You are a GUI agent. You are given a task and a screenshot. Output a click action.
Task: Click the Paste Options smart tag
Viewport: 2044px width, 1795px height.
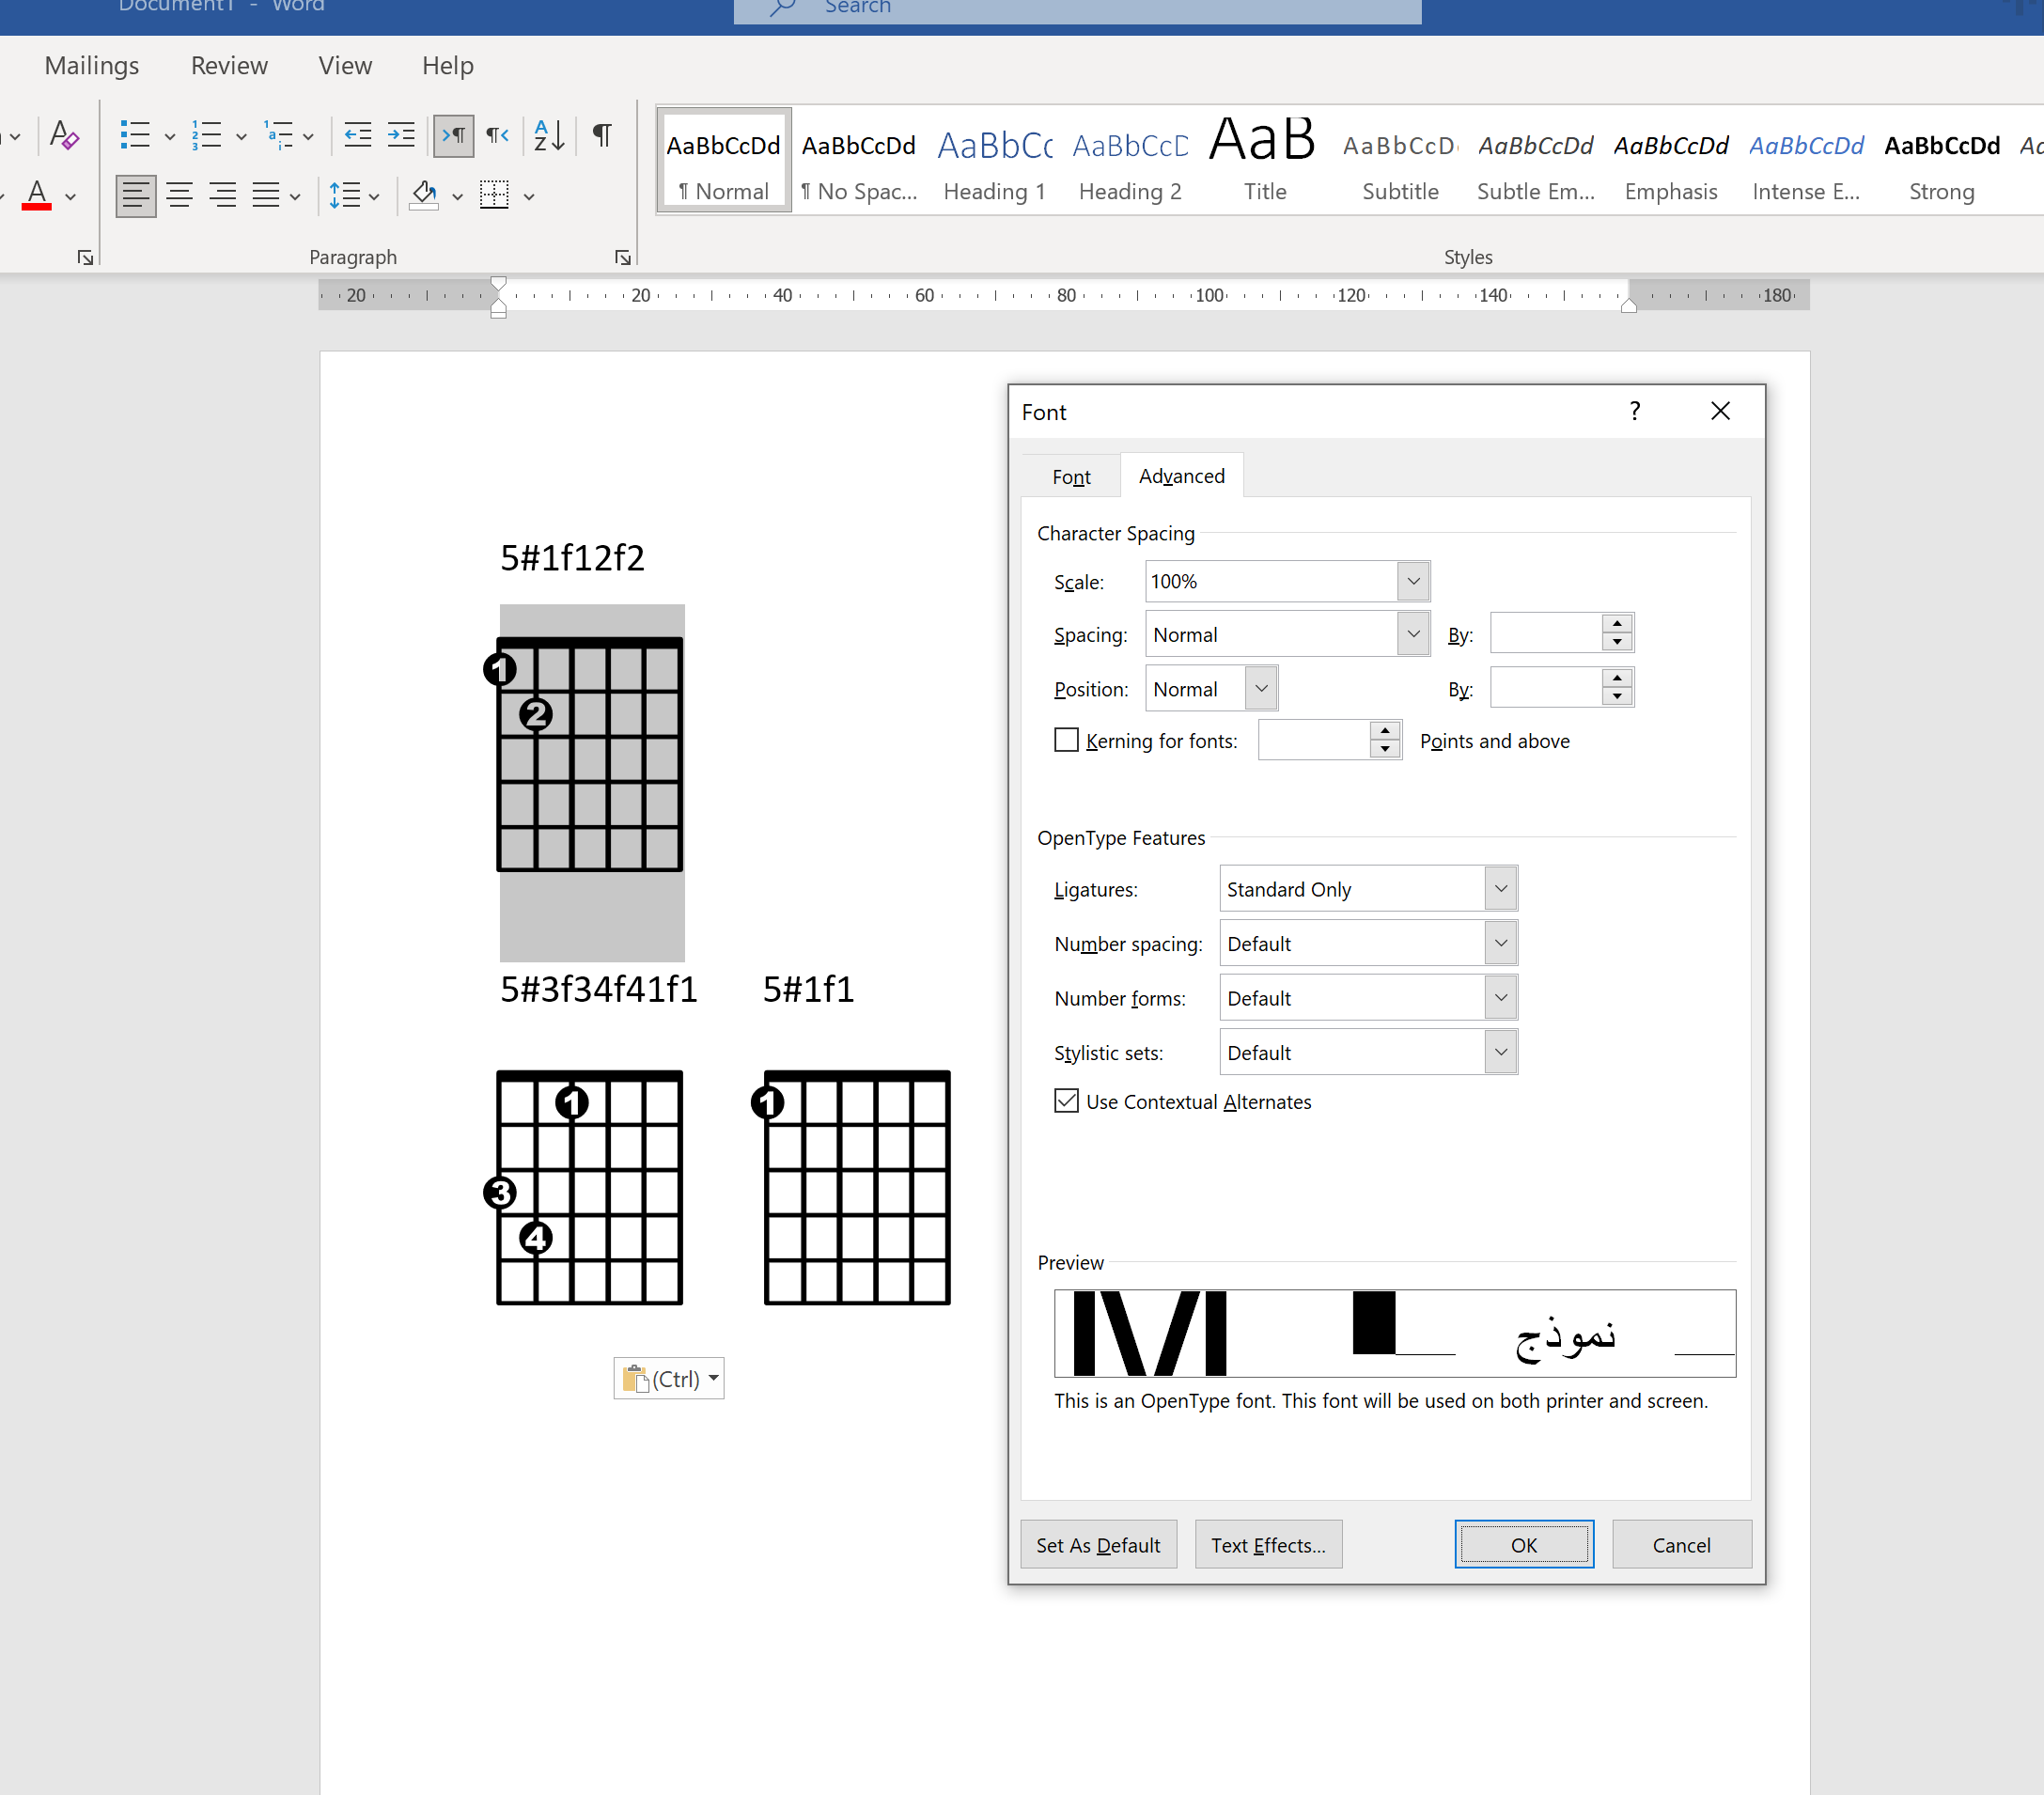pos(667,1376)
